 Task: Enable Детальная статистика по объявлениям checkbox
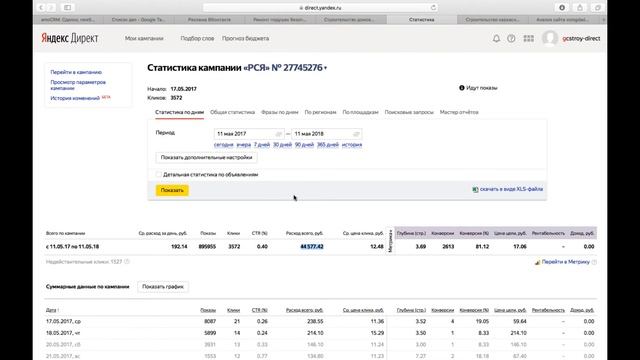(x=158, y=174)
